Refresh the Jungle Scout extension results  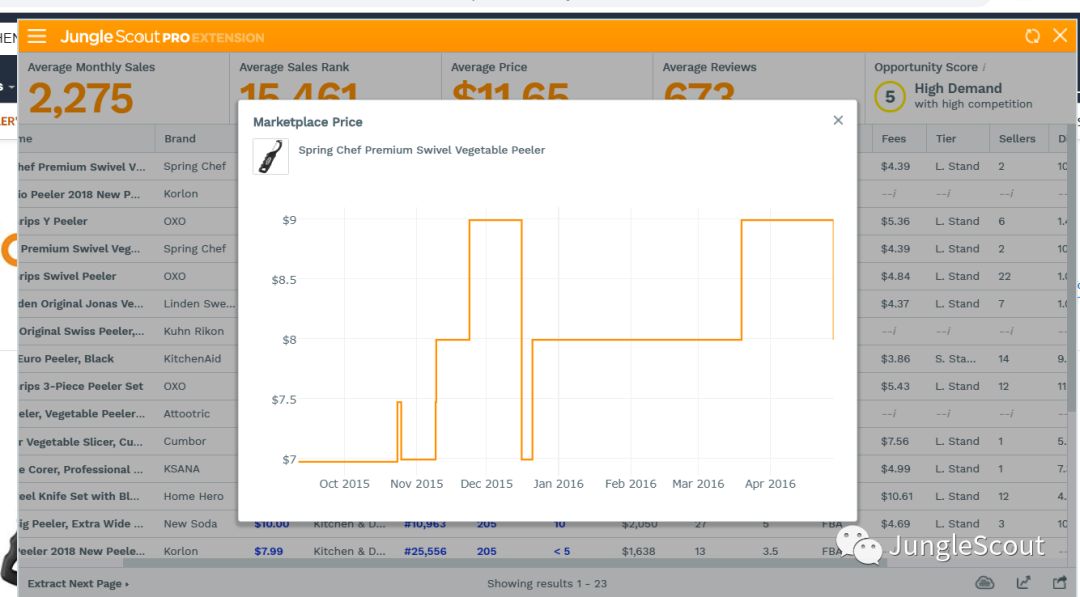pos(1032,36)
